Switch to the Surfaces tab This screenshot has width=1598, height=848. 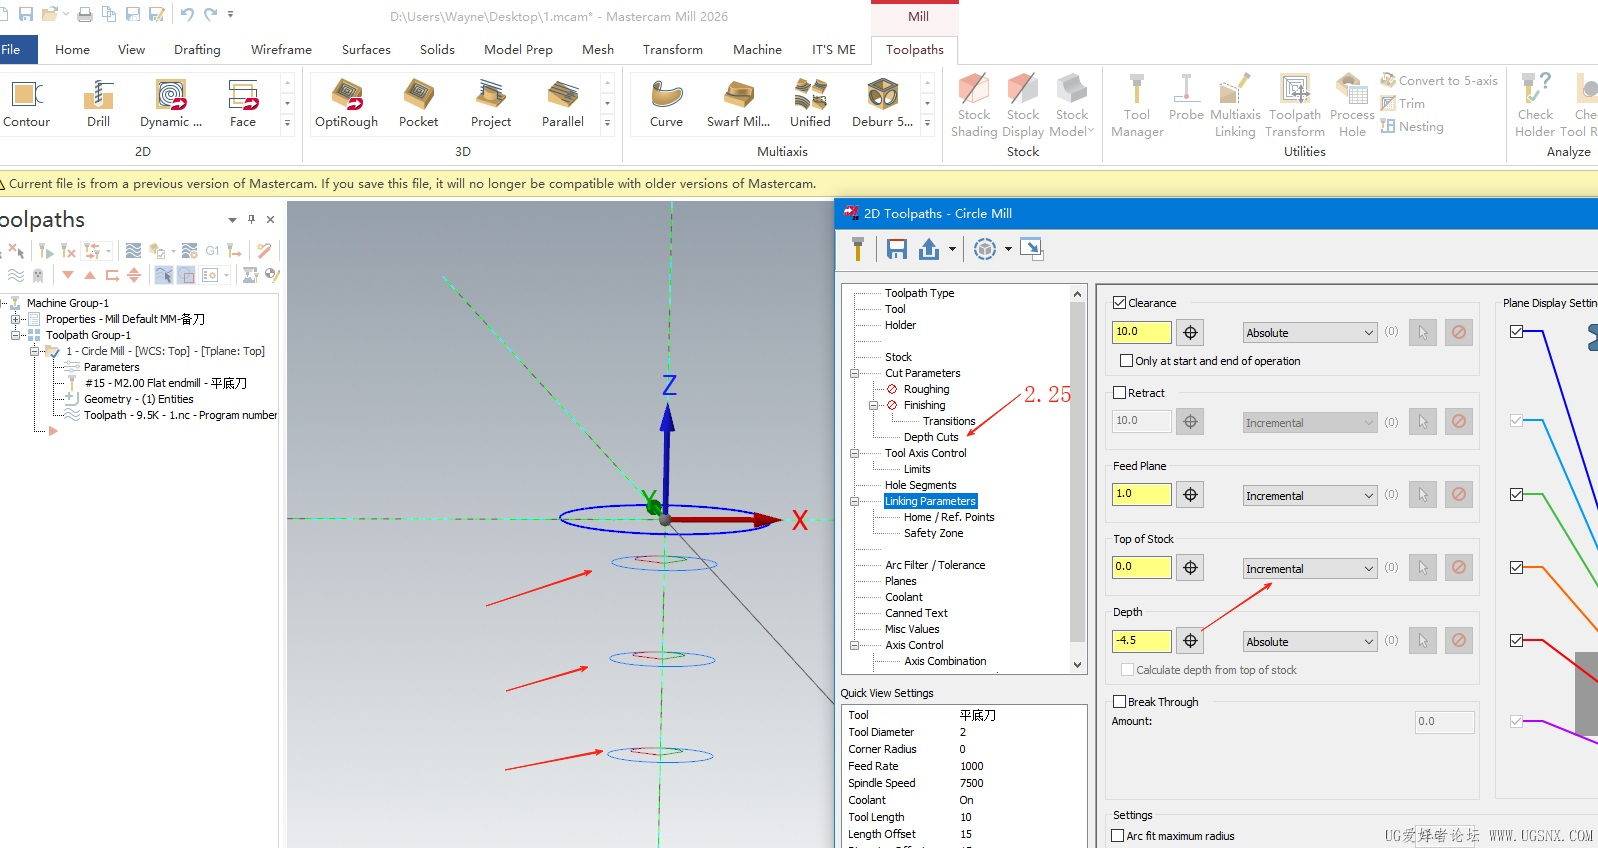click(x=366, y=49)
